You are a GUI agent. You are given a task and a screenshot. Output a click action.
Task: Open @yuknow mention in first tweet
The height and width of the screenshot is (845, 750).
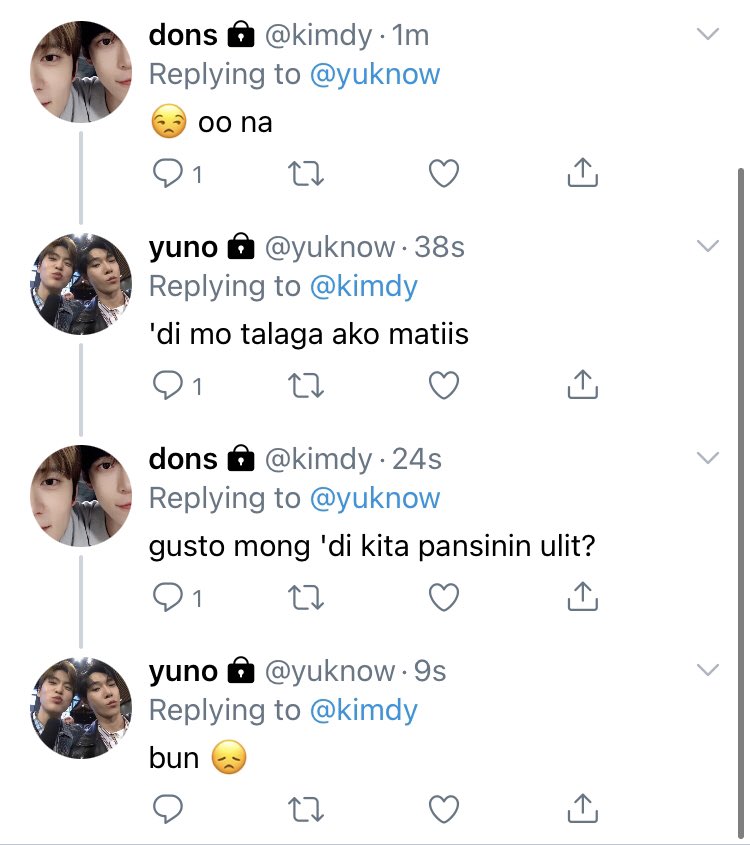pos(375,74)
